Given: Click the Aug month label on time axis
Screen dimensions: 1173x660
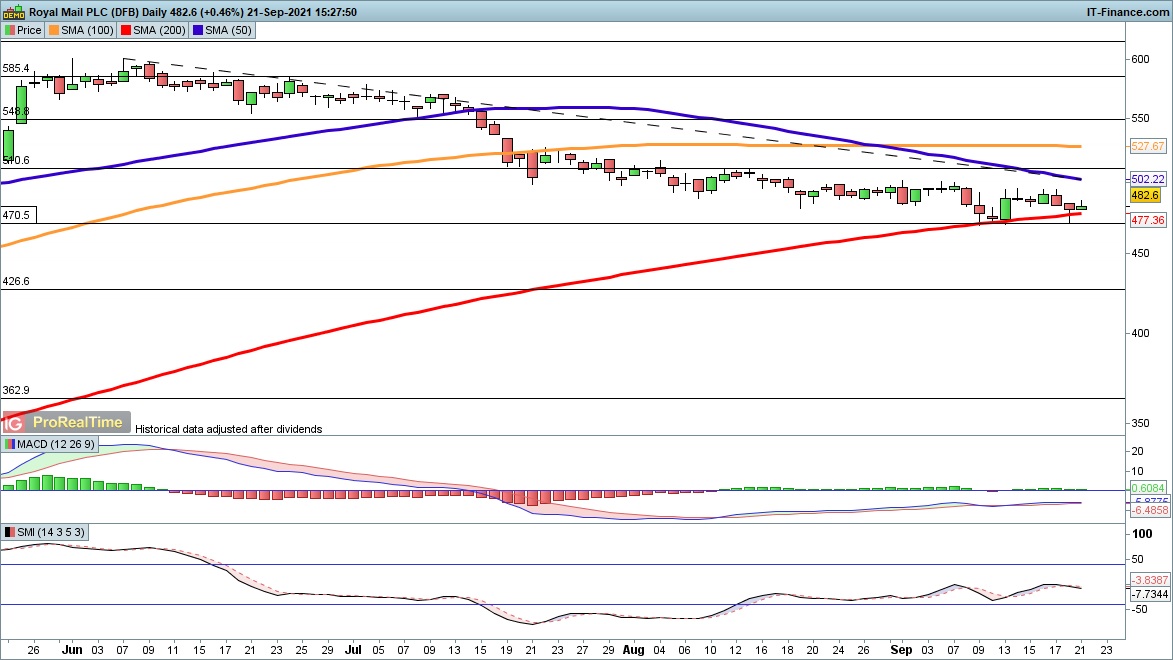Looking at the screenshot, I should click(x=633, y=650).
